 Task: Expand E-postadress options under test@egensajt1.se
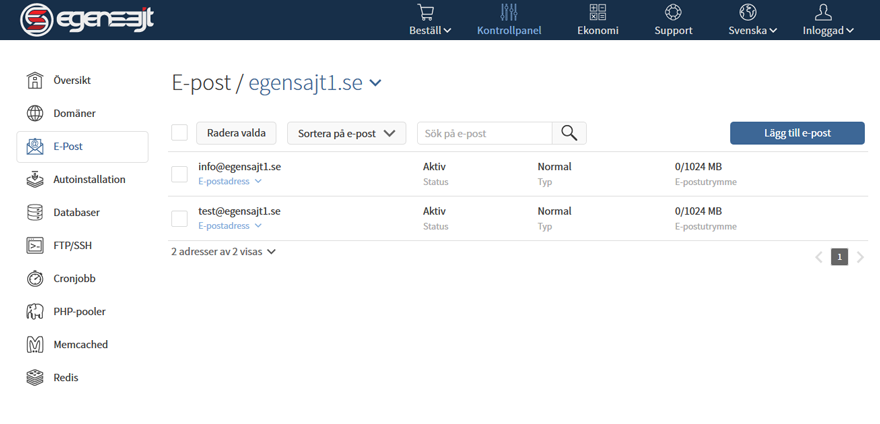point(230,226)
